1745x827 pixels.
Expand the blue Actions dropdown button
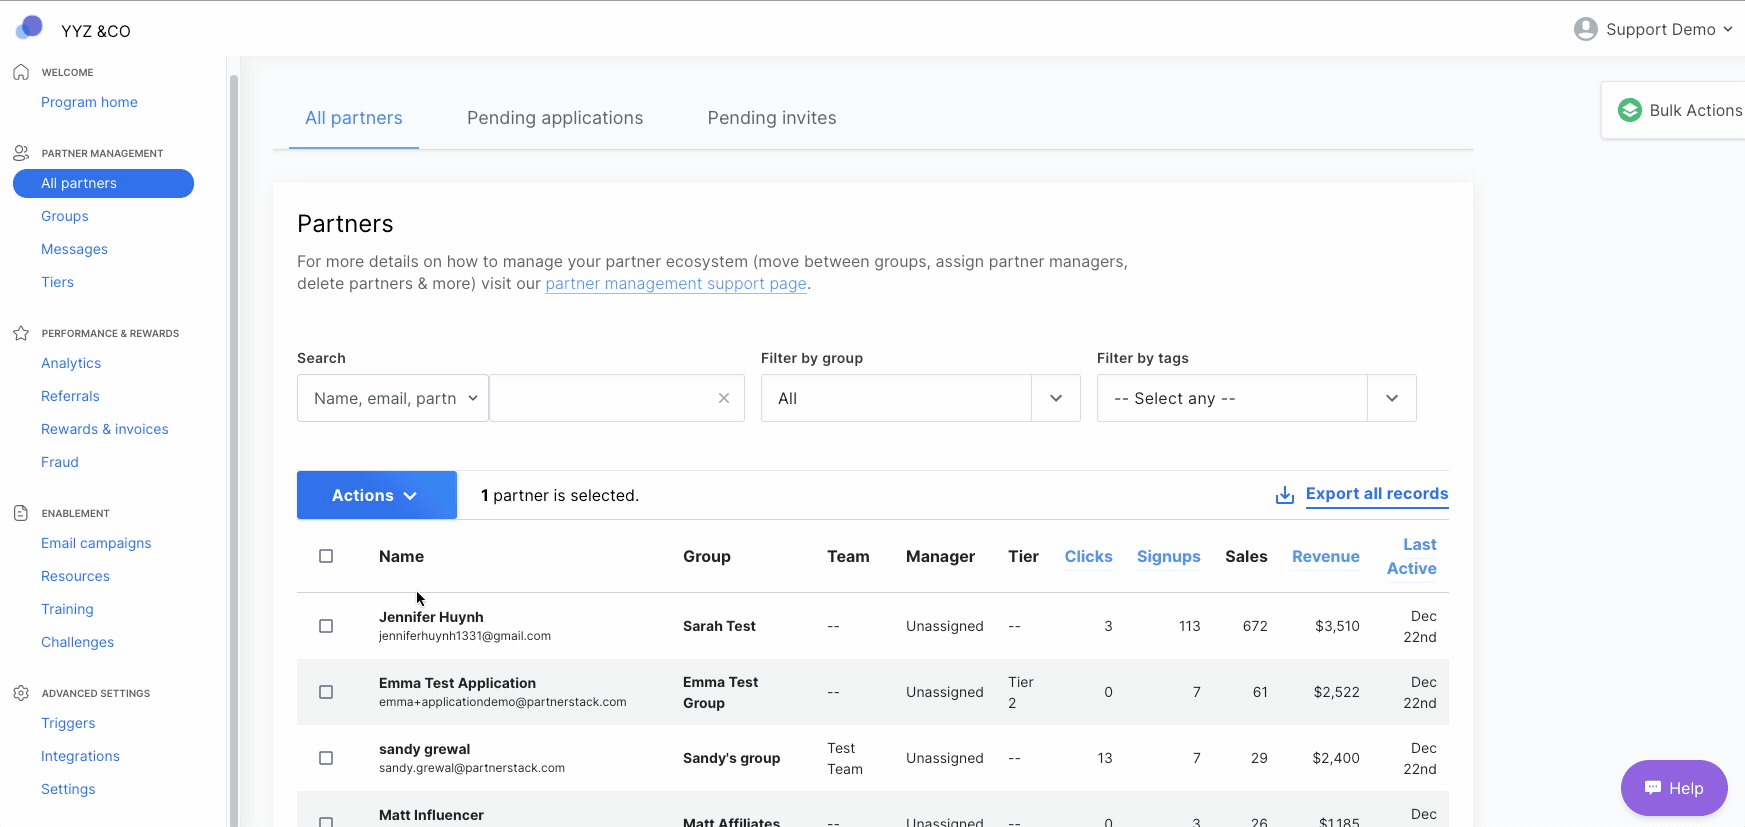[377, 495]
